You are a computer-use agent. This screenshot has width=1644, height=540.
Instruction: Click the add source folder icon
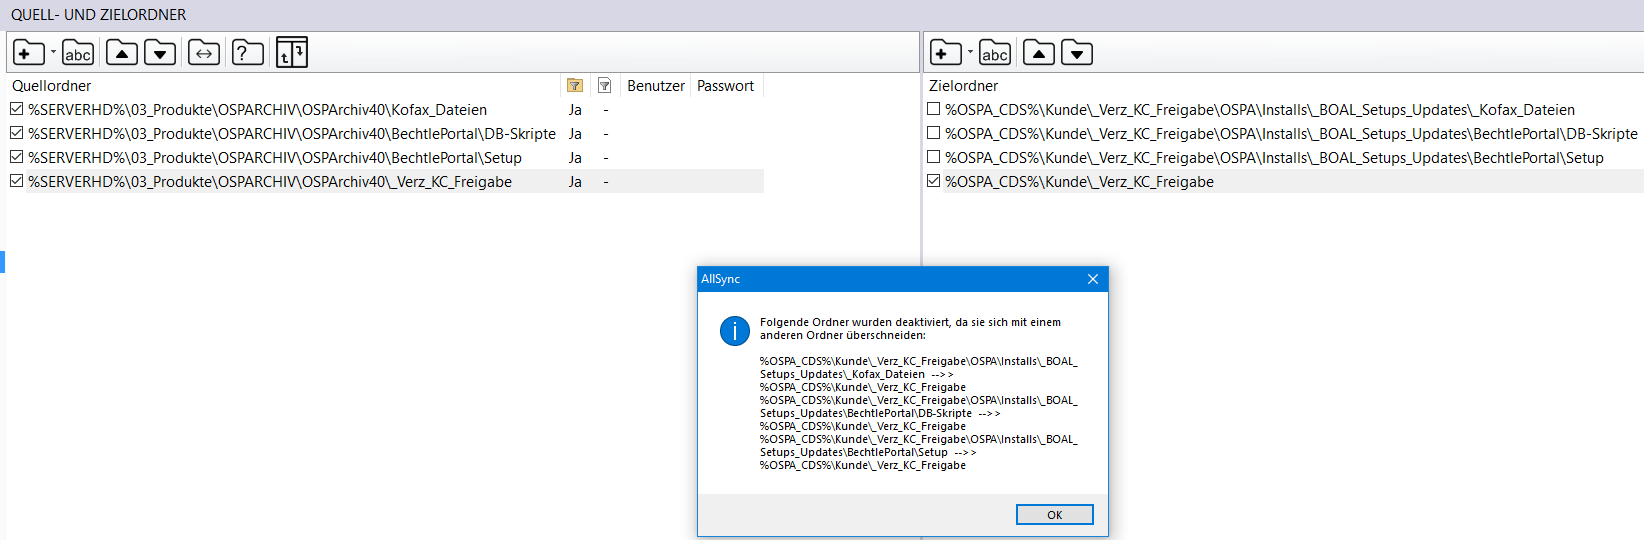tap(28, 53)
